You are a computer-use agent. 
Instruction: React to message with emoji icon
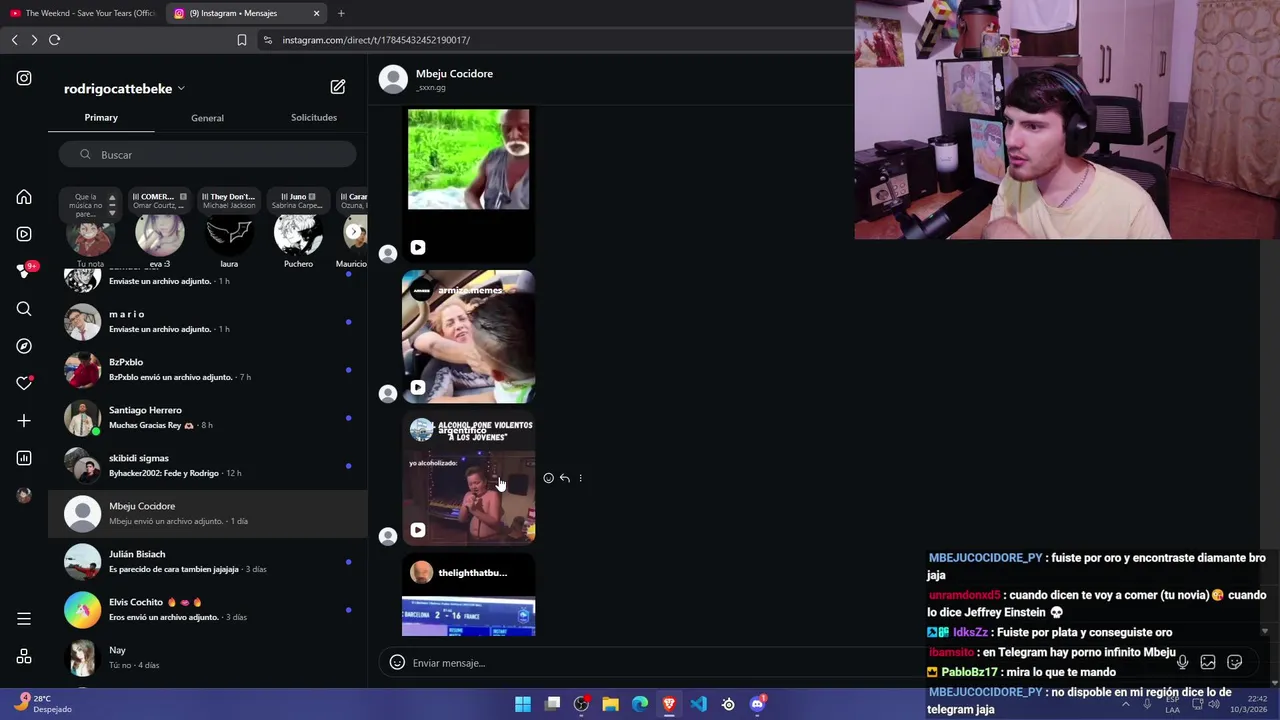[548, 478]
